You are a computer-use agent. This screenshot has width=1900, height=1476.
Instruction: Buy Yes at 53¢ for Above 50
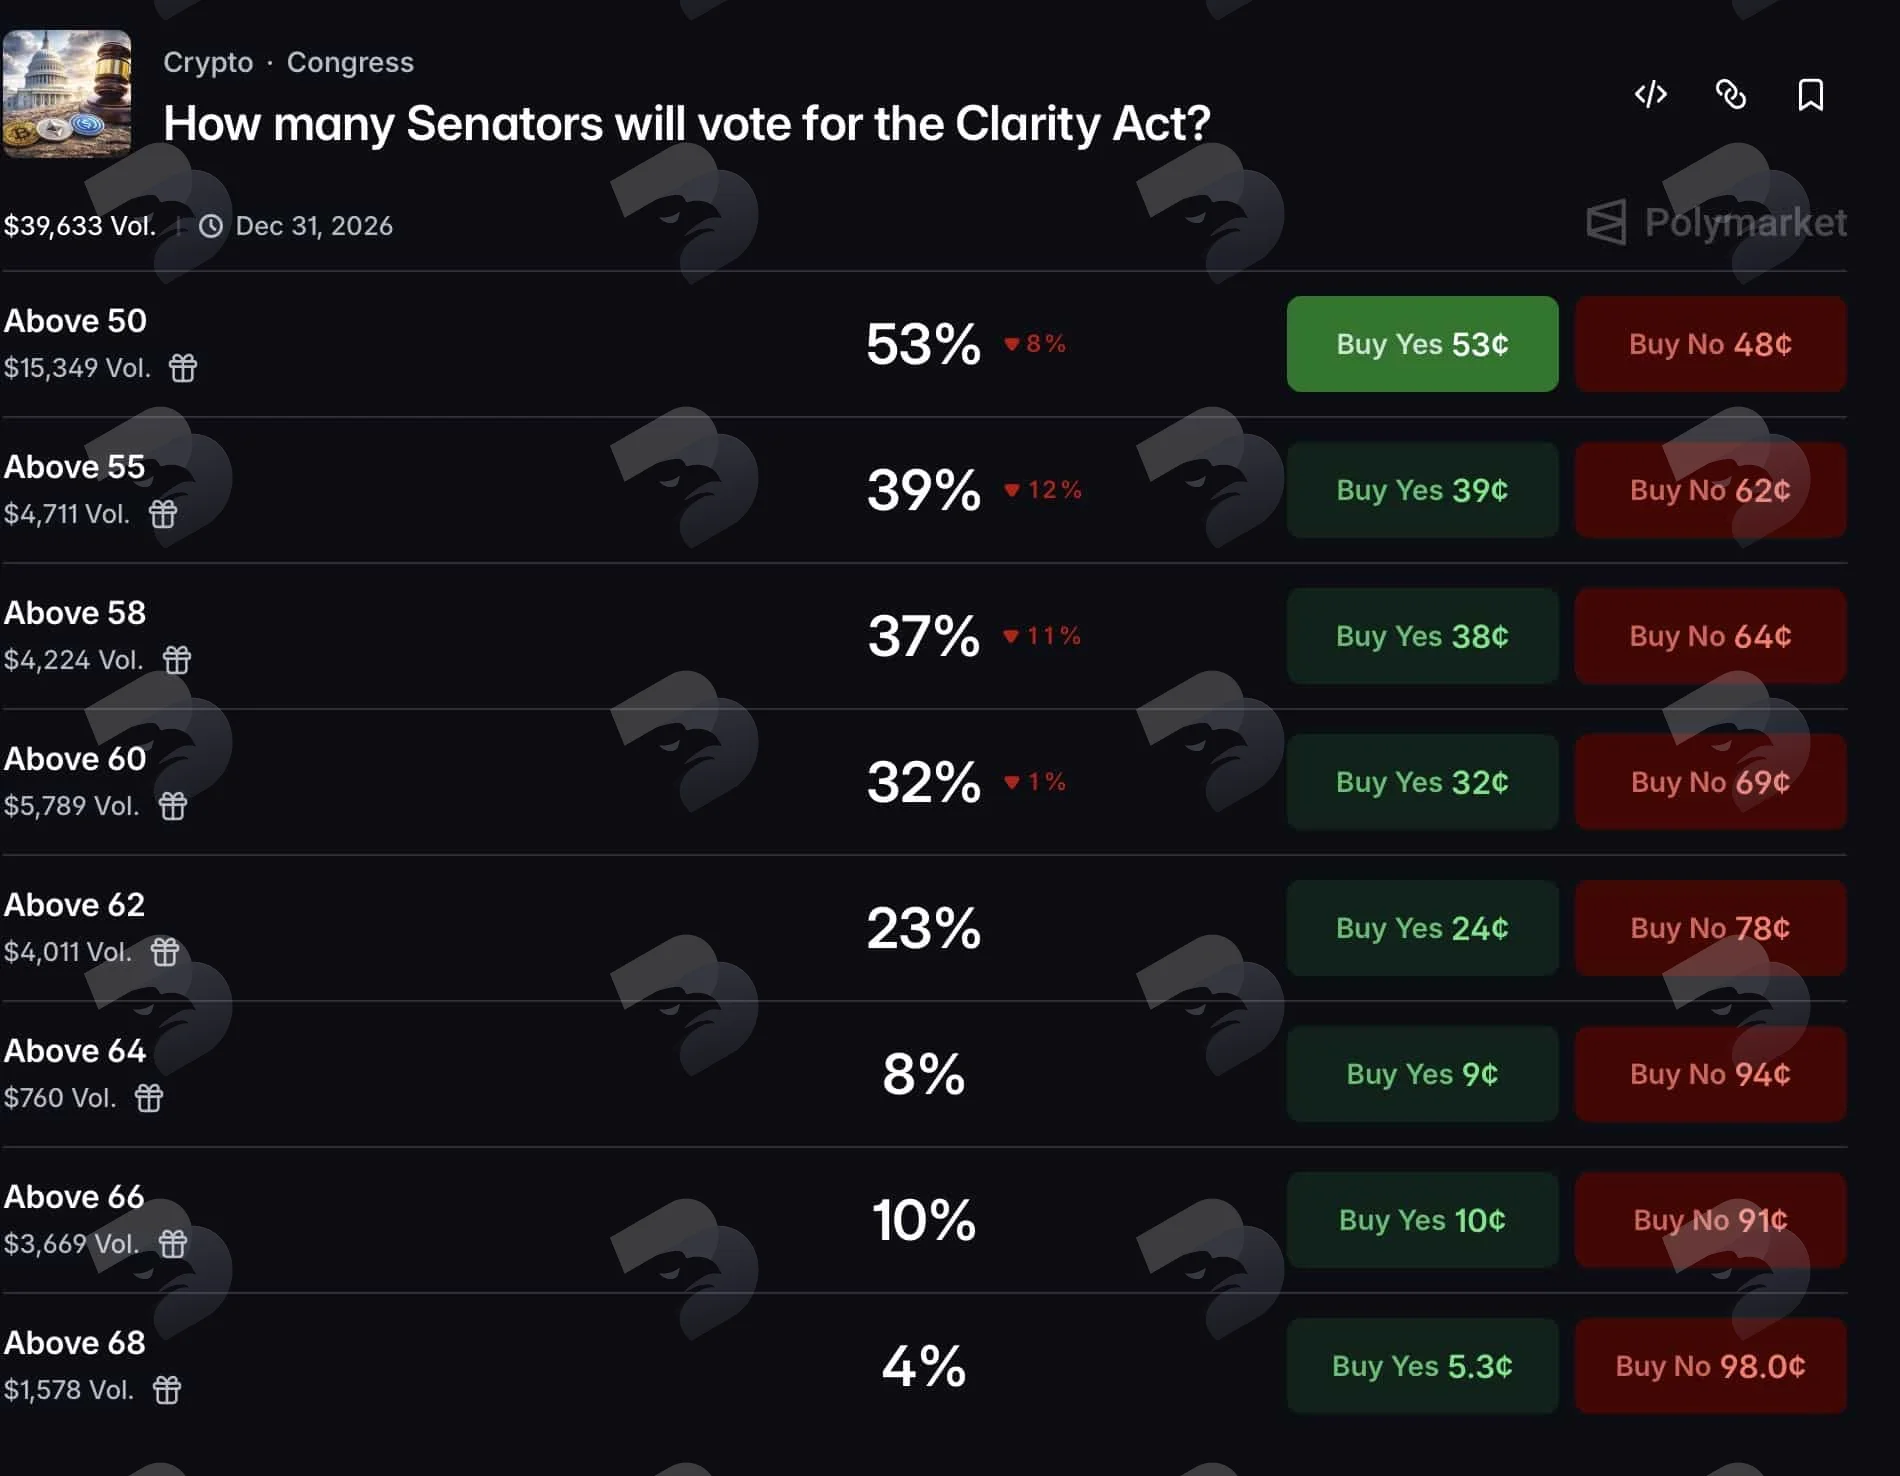click(x=1422, y=344)
